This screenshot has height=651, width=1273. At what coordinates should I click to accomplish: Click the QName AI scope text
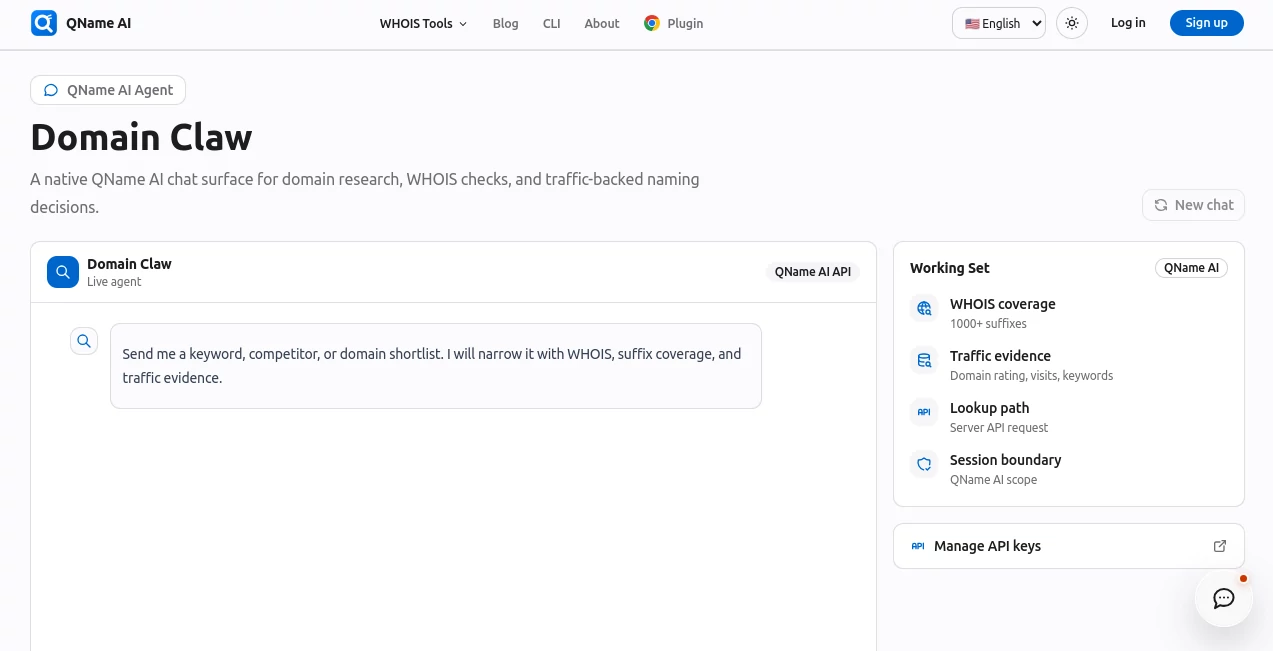coord(993,480)
